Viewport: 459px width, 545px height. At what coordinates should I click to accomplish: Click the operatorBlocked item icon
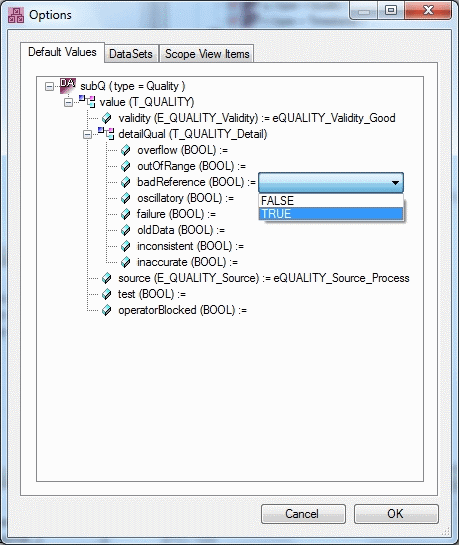coord(107,310)
